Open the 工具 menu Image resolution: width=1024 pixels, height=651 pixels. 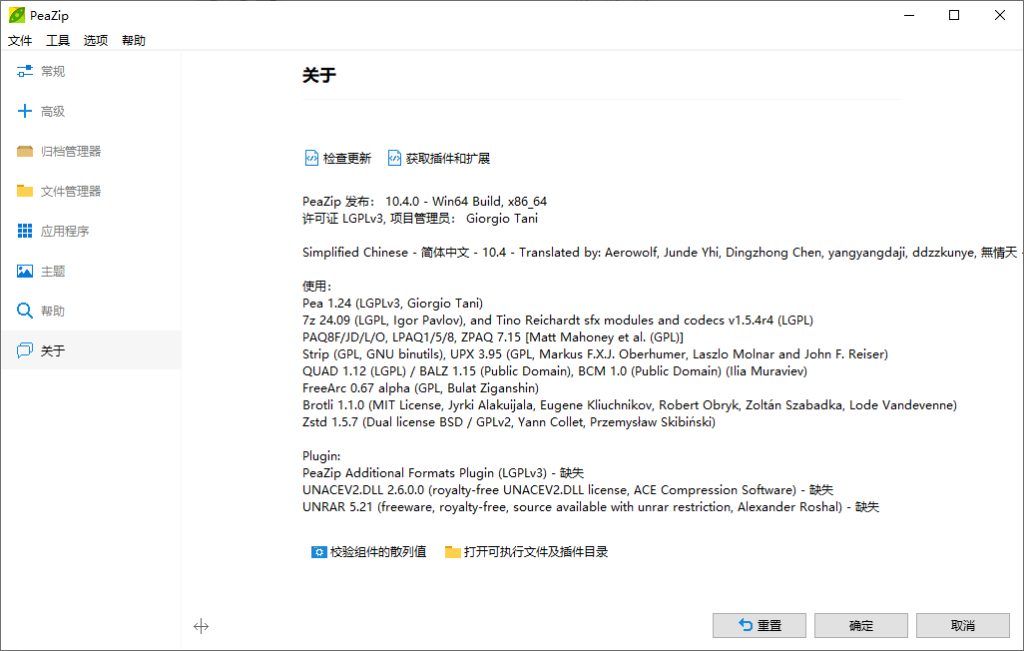click(57, 40)
